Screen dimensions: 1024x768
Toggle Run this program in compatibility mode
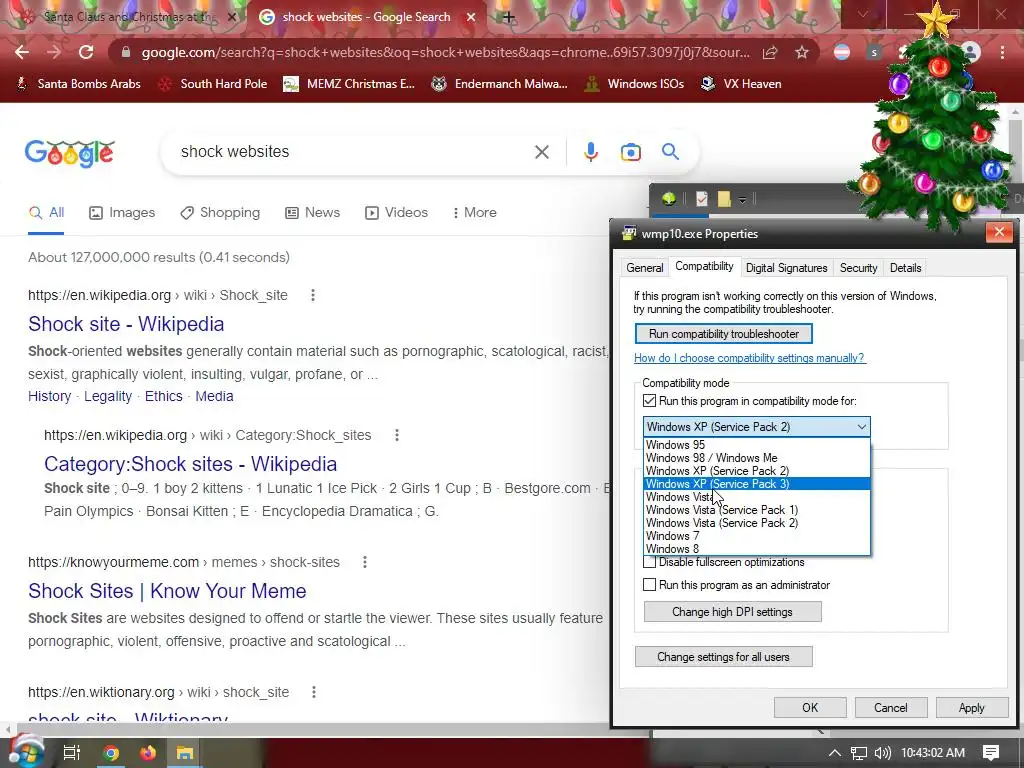(649, 400)
